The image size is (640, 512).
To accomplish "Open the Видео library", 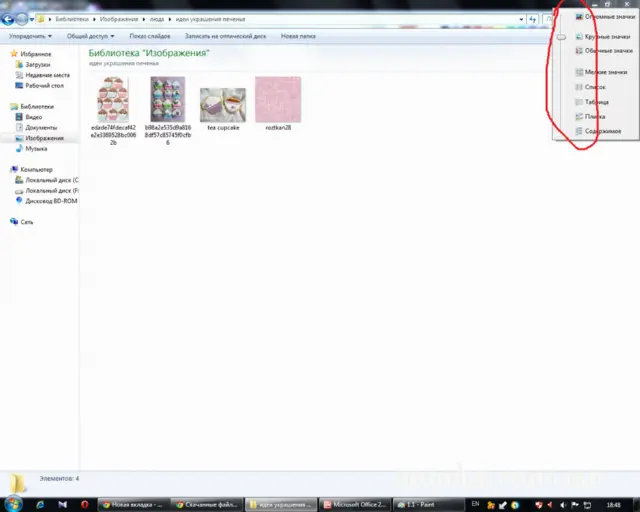I will [29, 117].
